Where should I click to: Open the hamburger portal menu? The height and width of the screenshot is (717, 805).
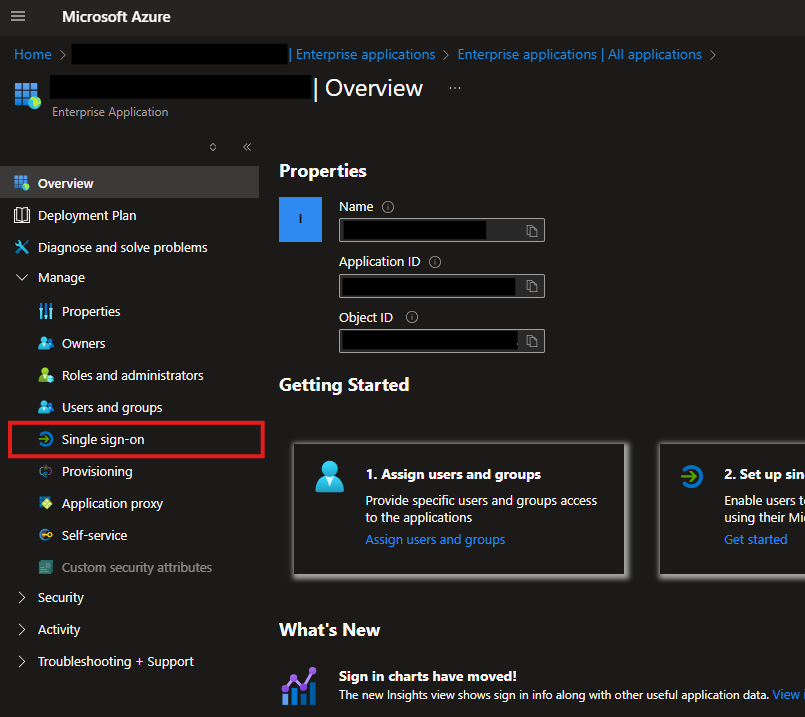pyautogui.click(x=18, y=16)
